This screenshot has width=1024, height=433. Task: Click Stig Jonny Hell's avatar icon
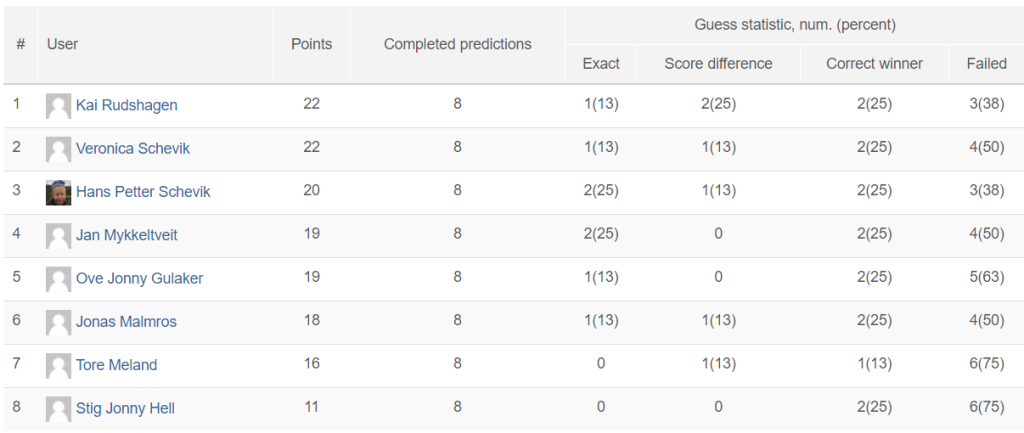[58, 409]
